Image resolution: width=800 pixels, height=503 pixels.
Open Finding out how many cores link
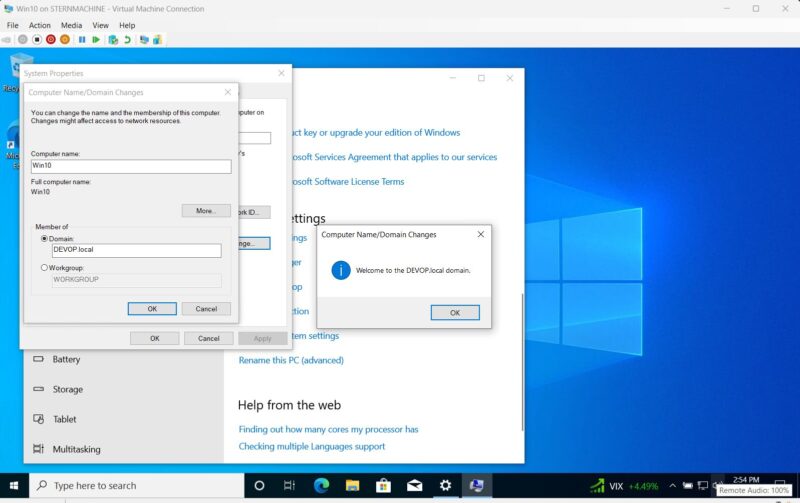click(x=329, y=430)
